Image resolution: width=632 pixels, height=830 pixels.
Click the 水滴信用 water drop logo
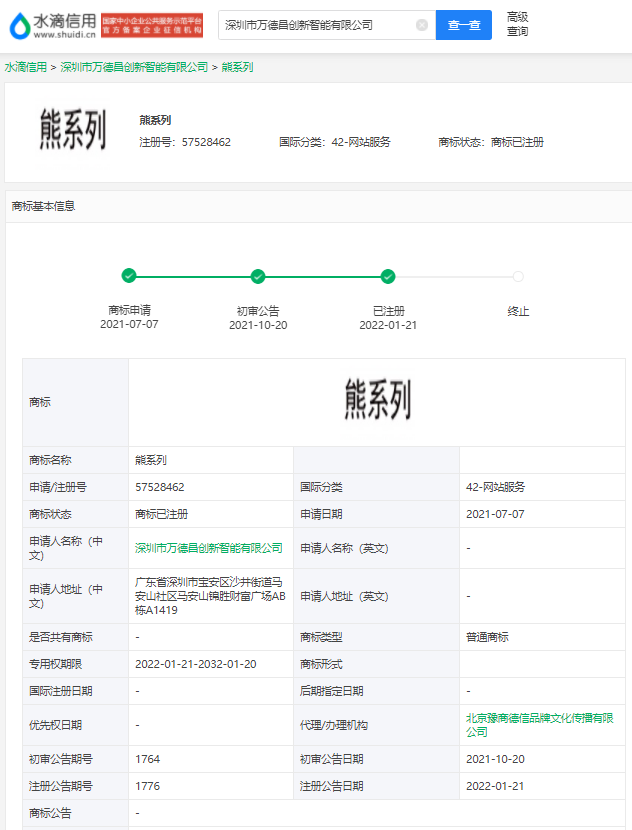[x=50, y=25]
